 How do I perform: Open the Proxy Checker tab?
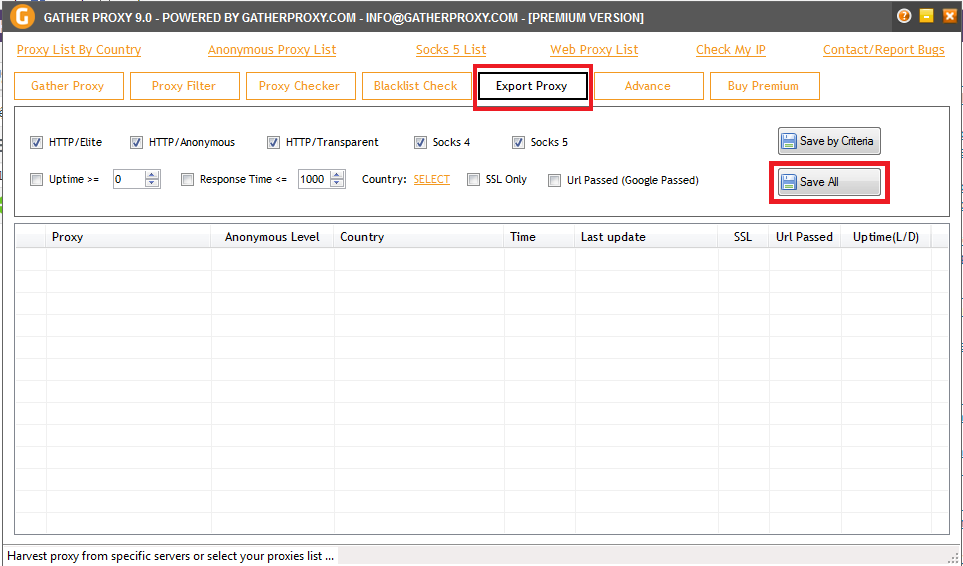pyautogui.click(x=301, y=86)
